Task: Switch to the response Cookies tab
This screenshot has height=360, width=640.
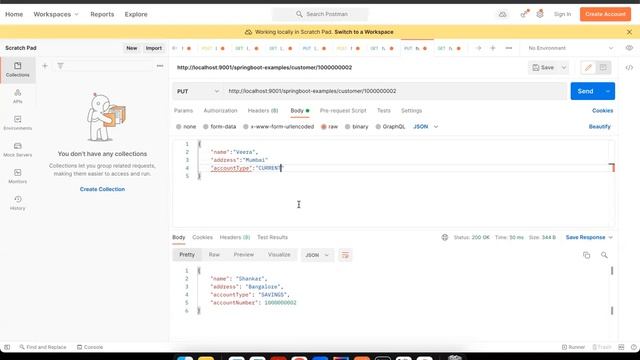Action: [x=202, y=237]
